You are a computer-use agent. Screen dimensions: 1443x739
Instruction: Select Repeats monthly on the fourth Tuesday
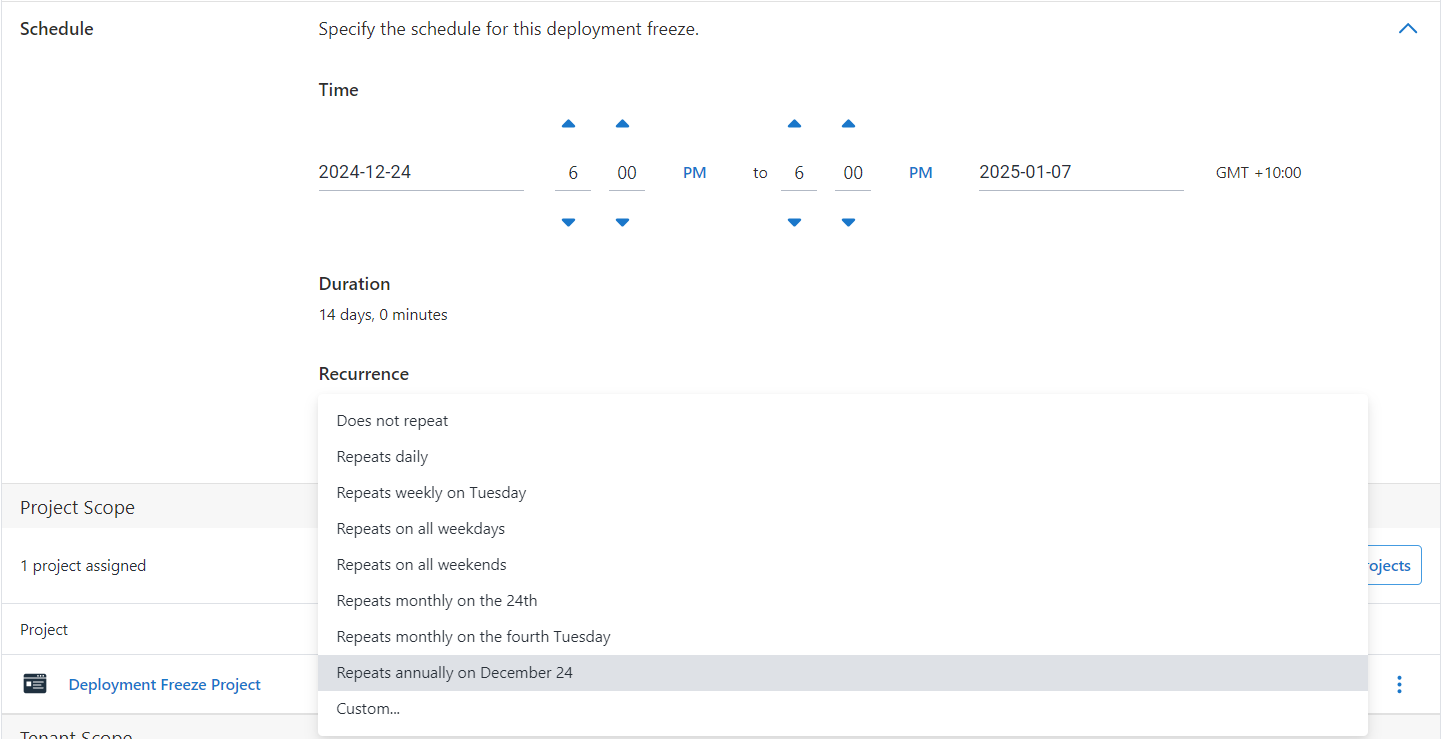(473, 636)
